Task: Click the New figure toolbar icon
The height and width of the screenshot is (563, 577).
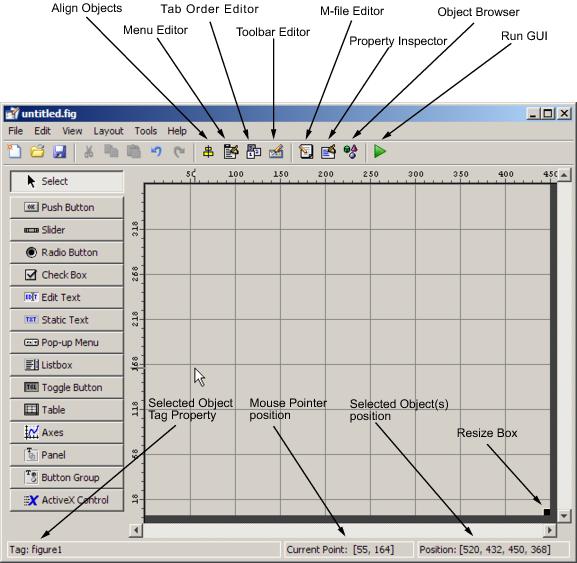Action: click(x=14, y=151)
